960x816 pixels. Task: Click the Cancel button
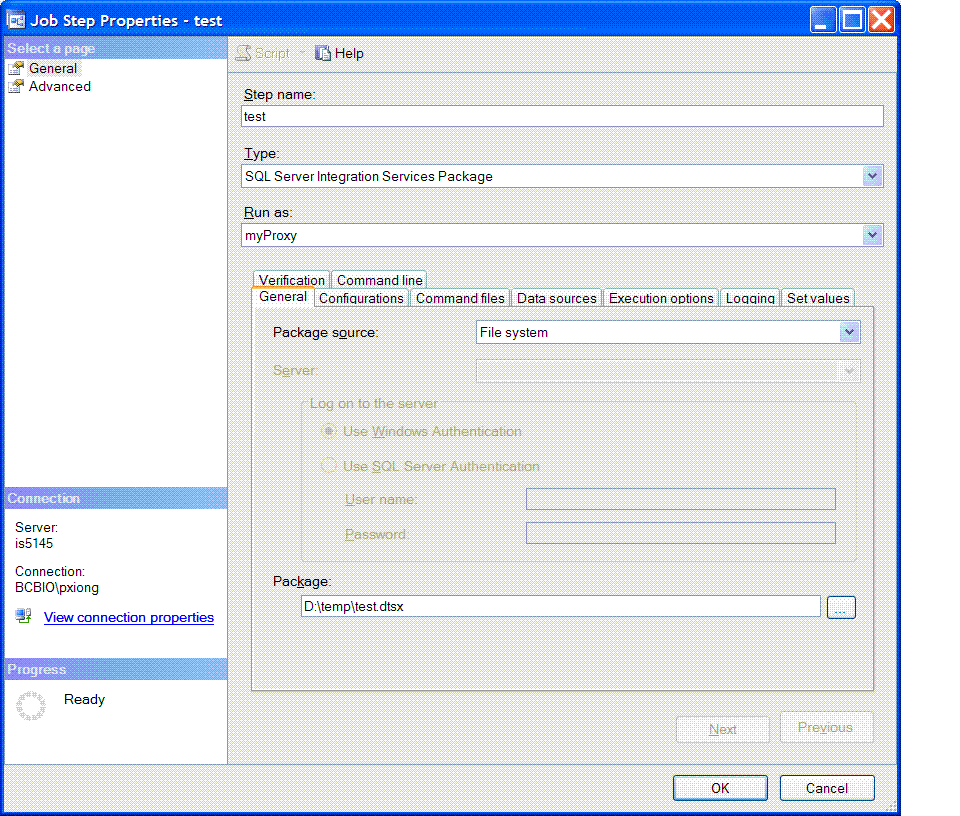pyautogui.click(x=827, y=788)
